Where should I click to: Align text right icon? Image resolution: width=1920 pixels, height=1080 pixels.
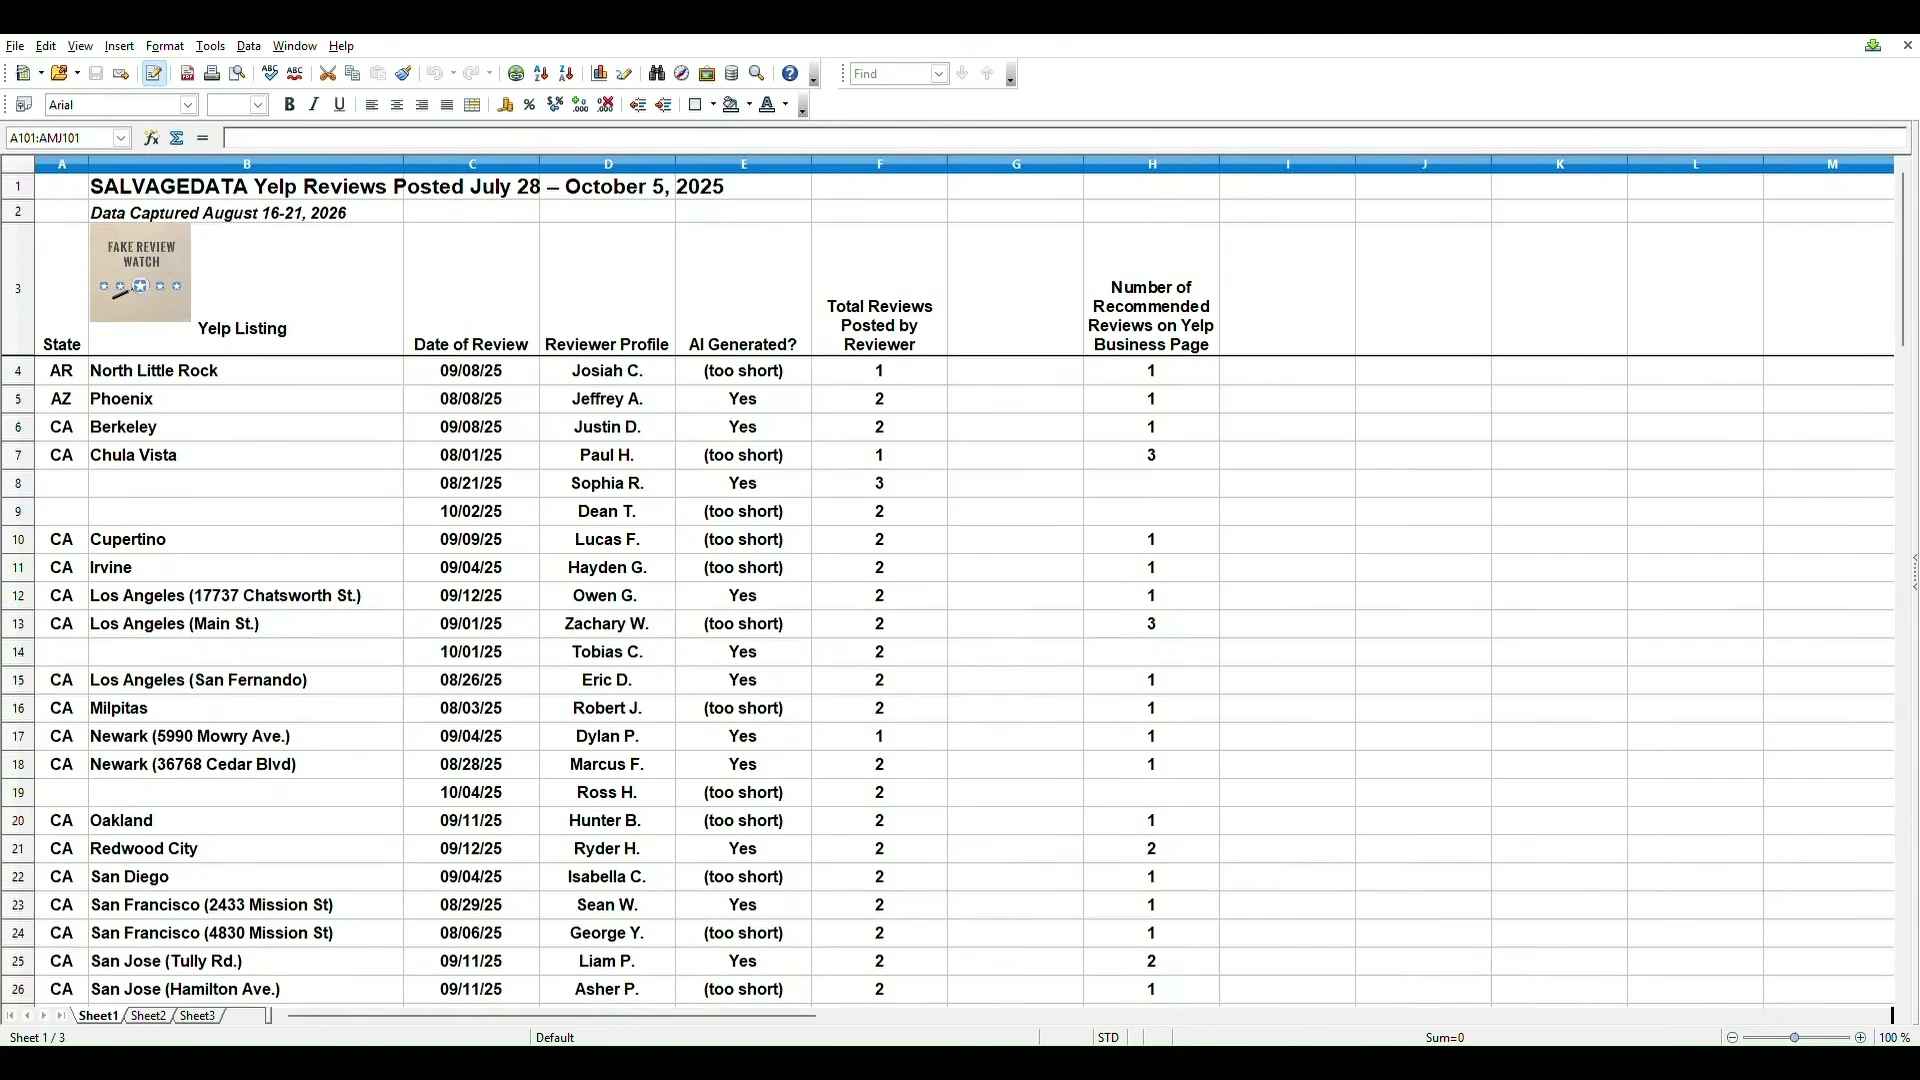pyautogui.click(x=422, y=105)
